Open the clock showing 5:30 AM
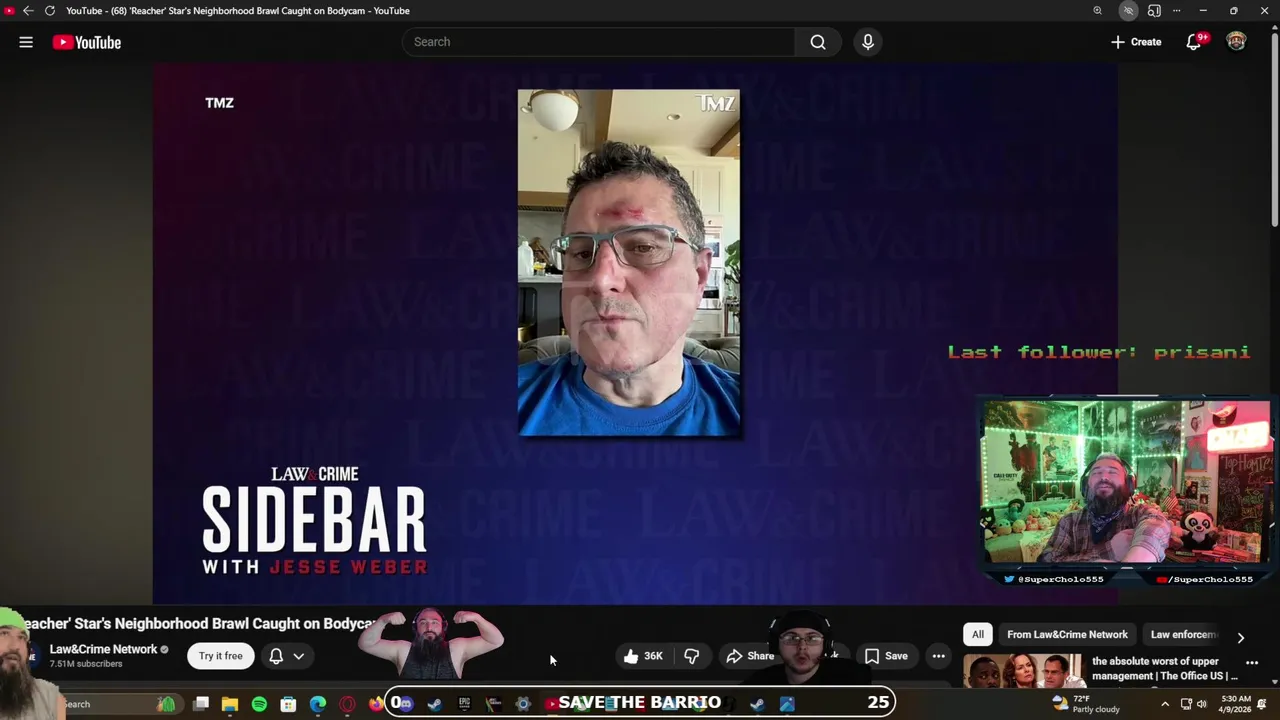Screen dimensions: 1280x720 pos(1236,704)
